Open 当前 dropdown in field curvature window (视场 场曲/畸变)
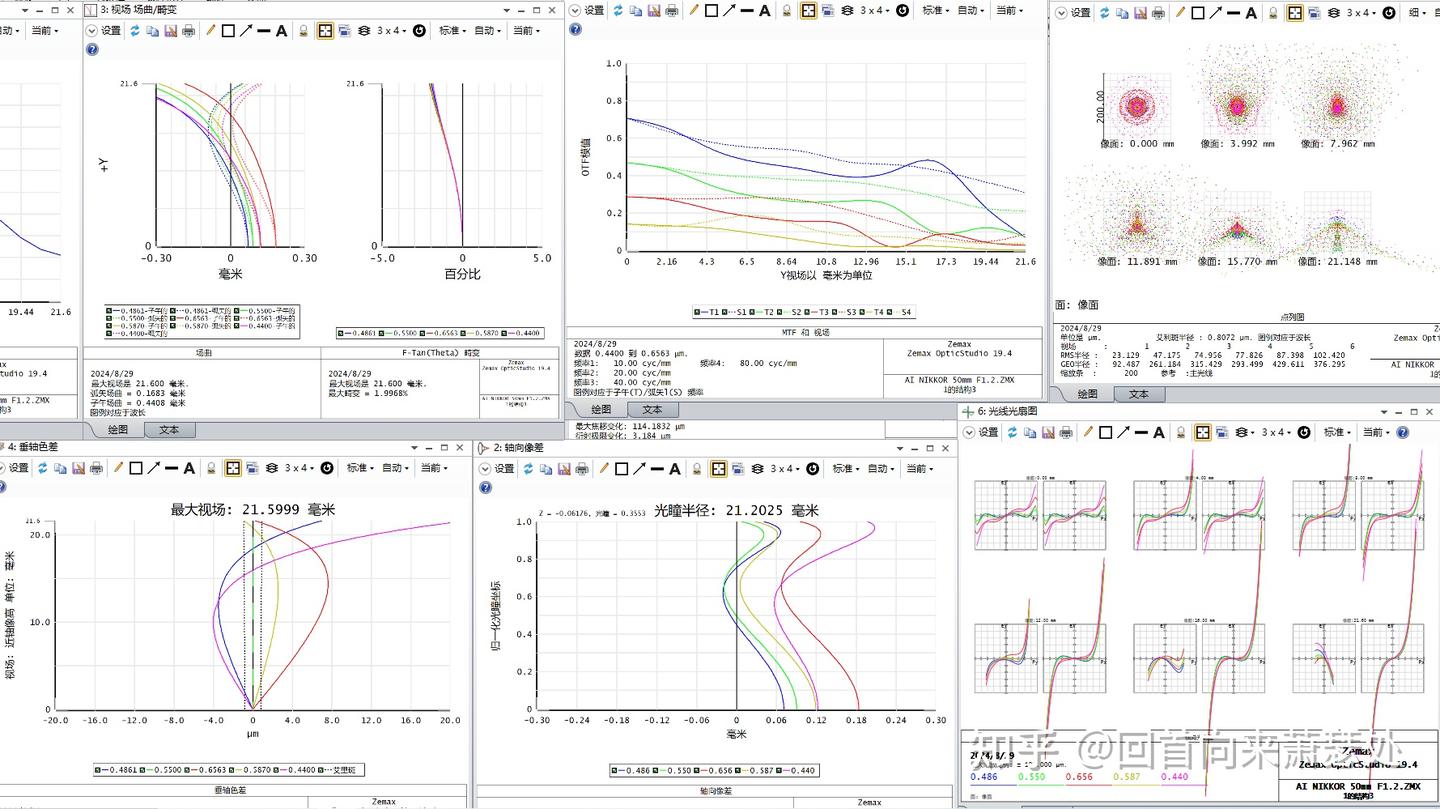This screenshot has height=809, width=1440. 527,31
